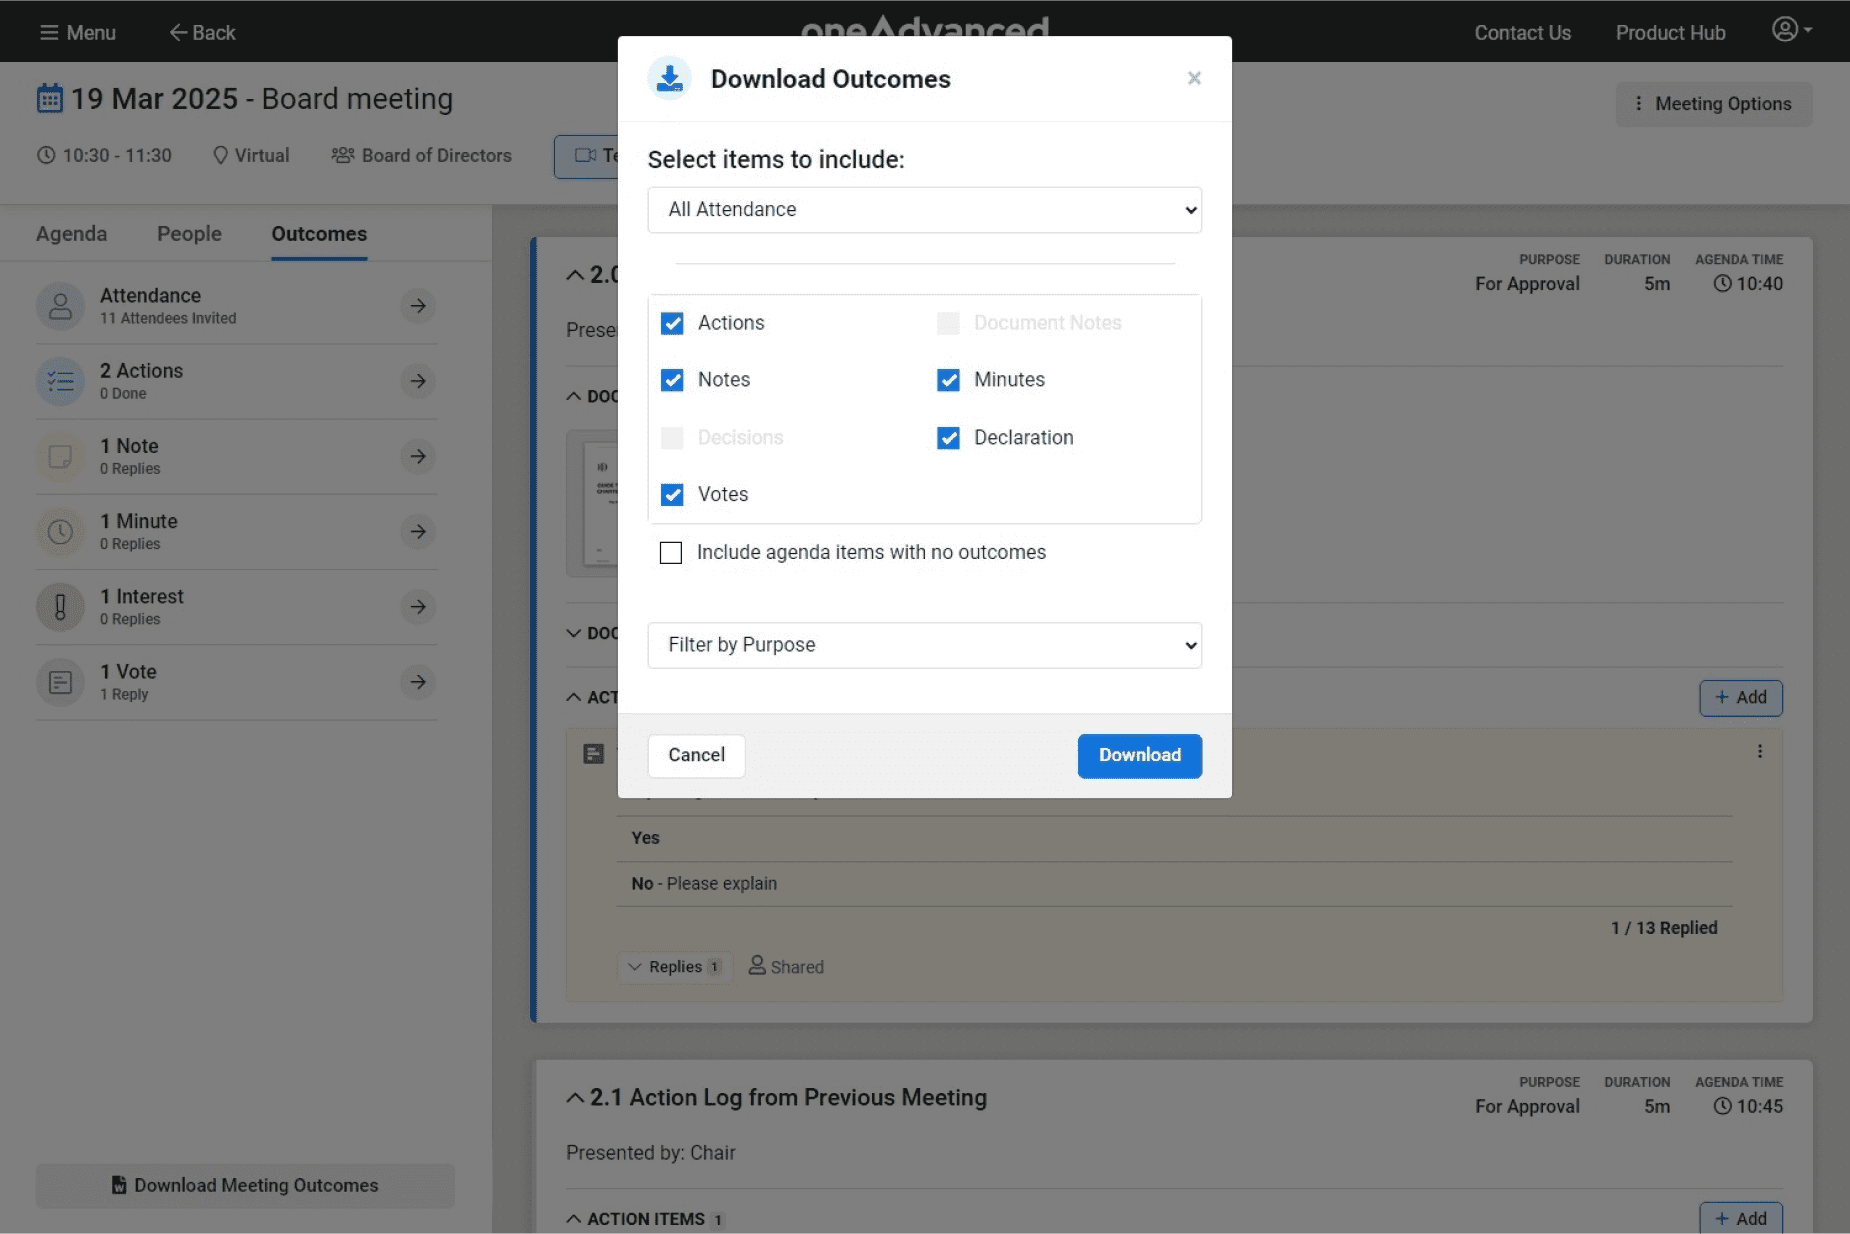Open the user account profile icon
1850x1234 pixels.
click(1789, 30)
